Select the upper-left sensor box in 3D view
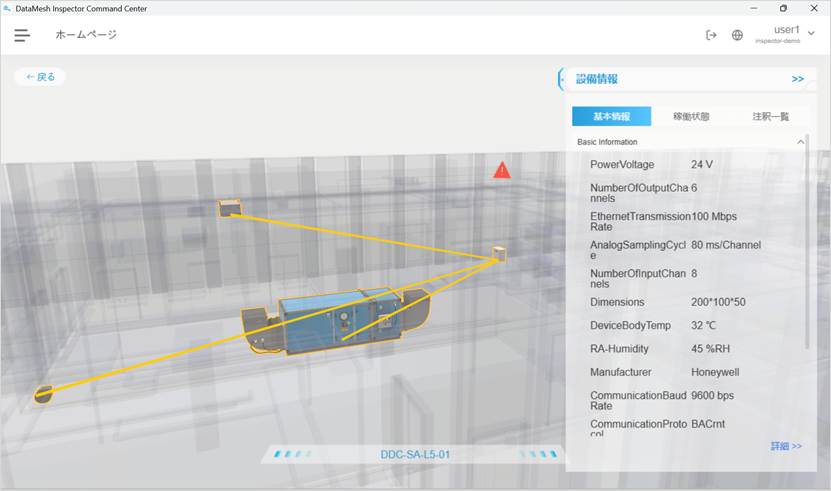Viewport: 831px width, 491px height. point(230,208)
